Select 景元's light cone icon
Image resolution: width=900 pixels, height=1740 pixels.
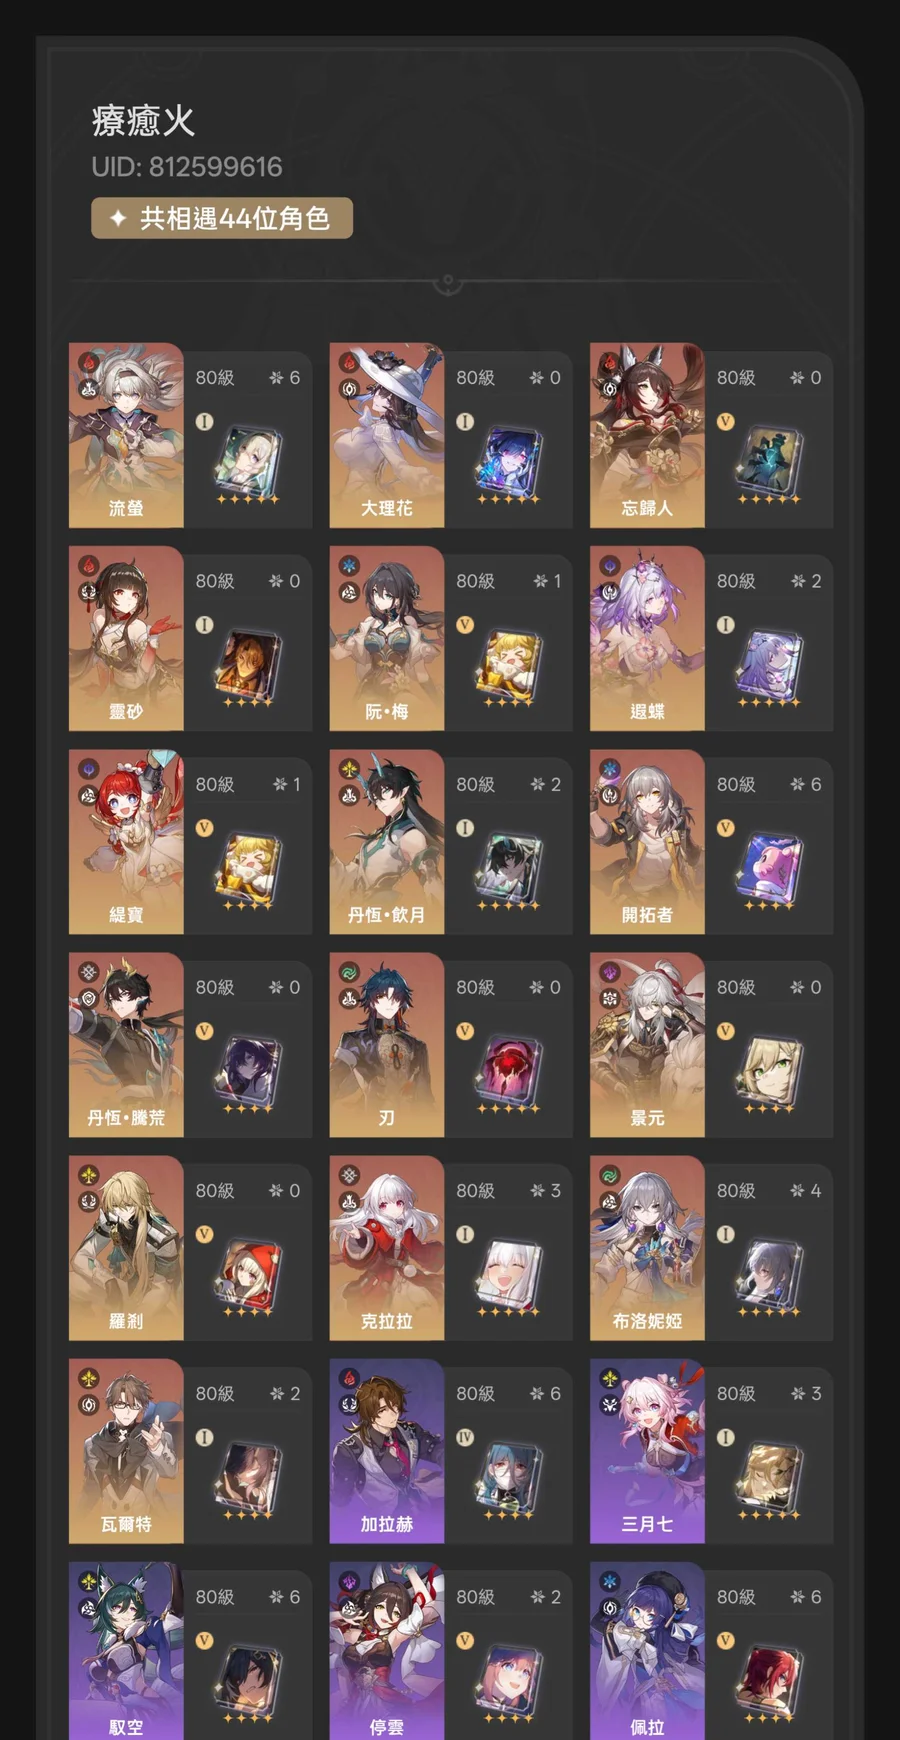click(769, 1072)
